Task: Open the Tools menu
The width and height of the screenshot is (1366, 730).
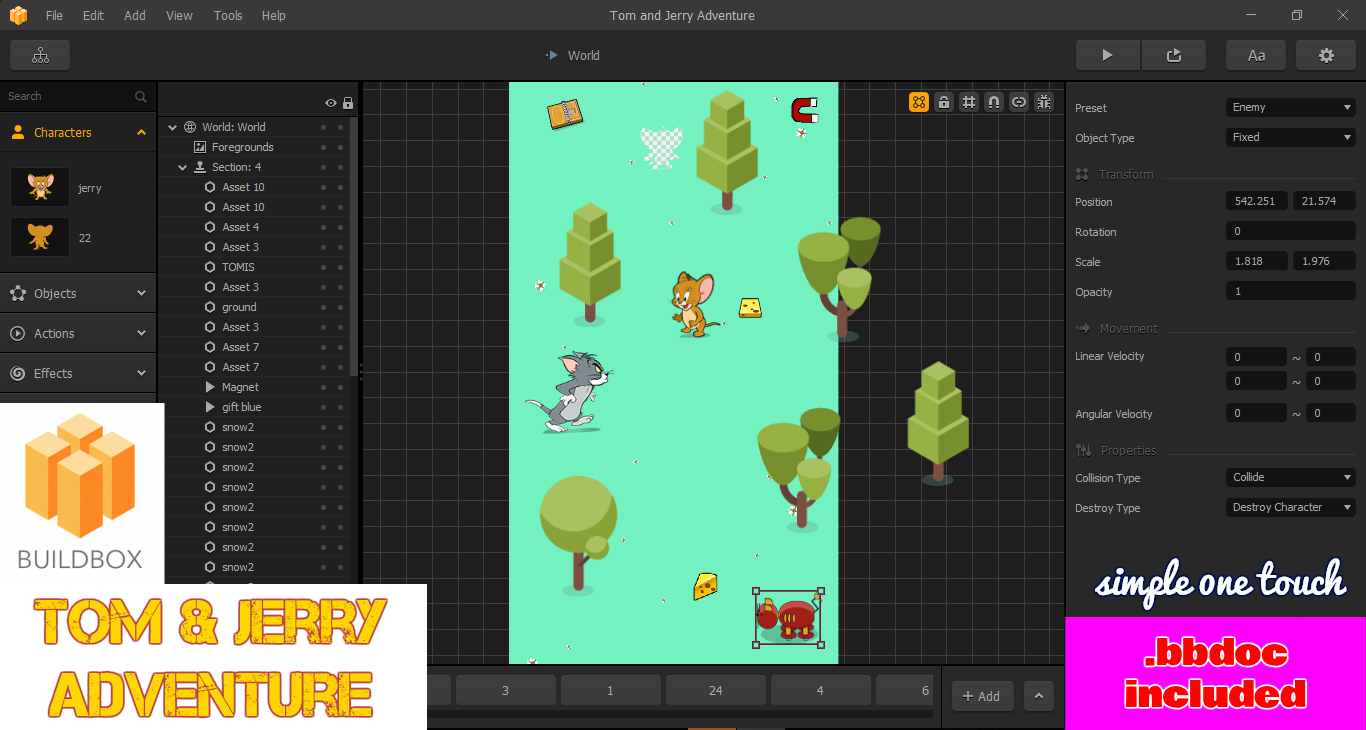Action: 228,15
